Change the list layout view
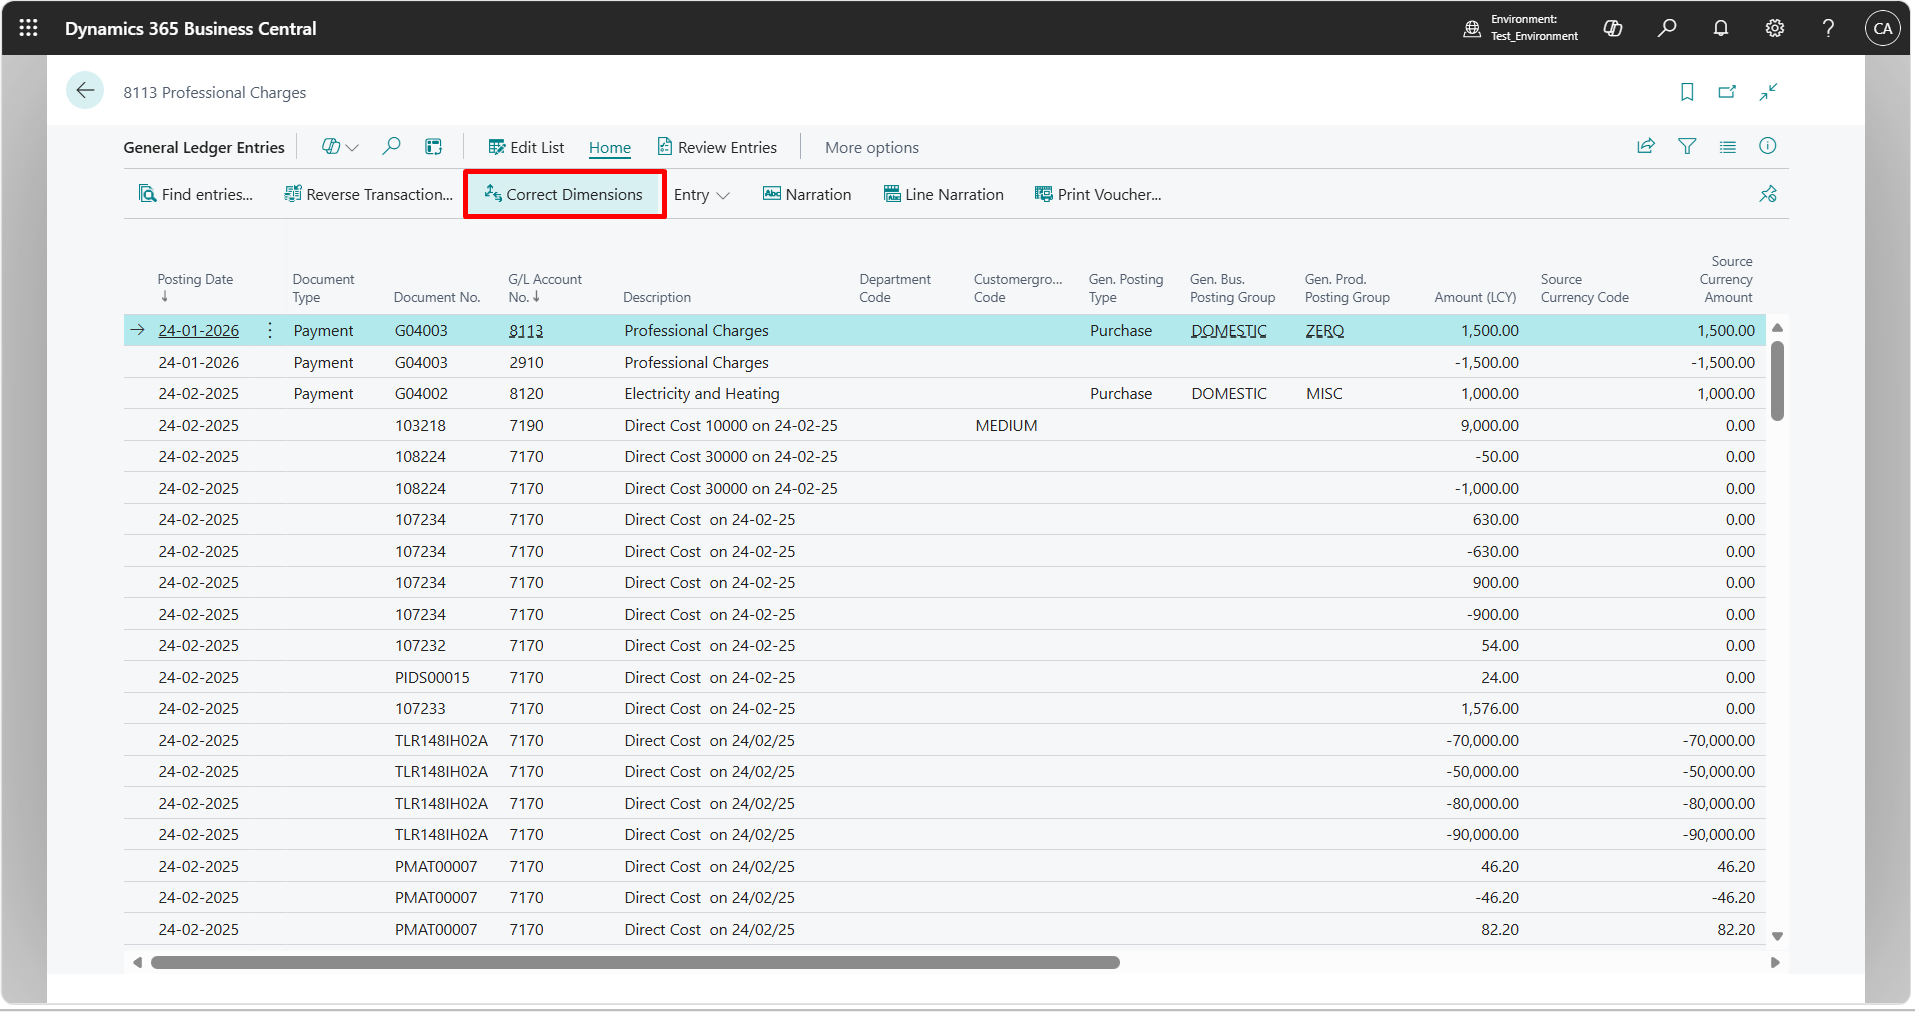Viewport: 1915px width, 1012px height. [x=1727, y=146]
